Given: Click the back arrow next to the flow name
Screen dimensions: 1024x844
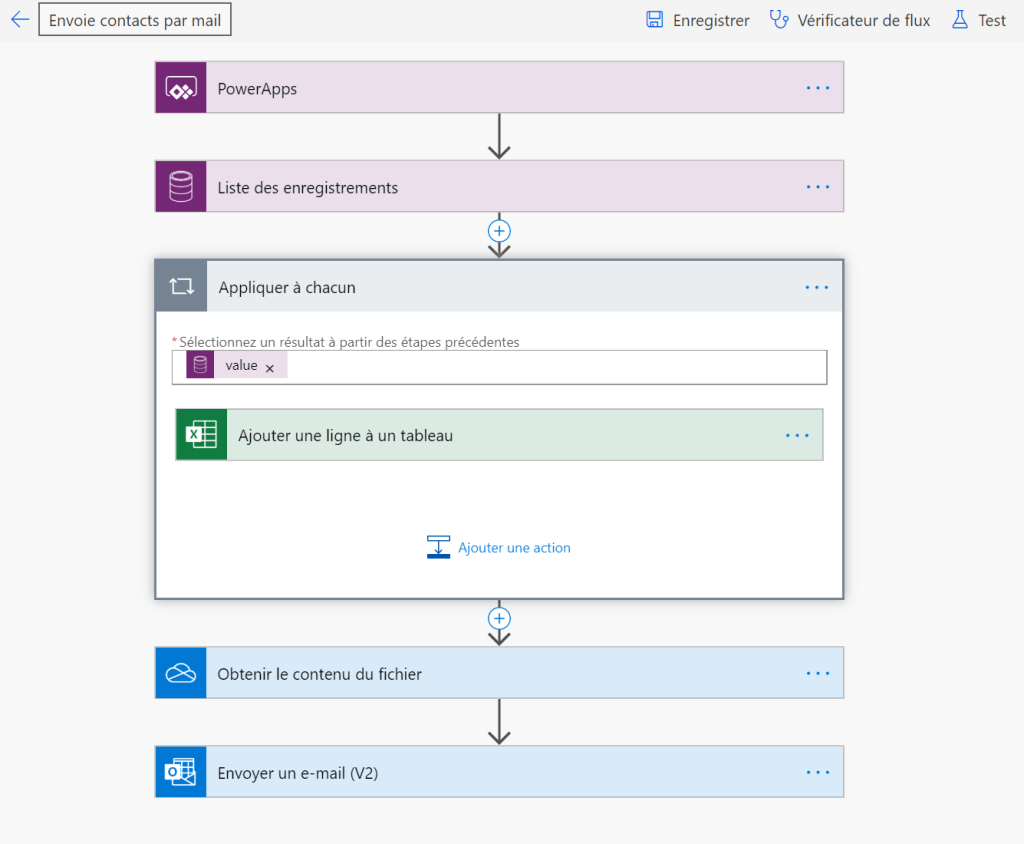Looking at the screenshot, I should coord(19,18).
